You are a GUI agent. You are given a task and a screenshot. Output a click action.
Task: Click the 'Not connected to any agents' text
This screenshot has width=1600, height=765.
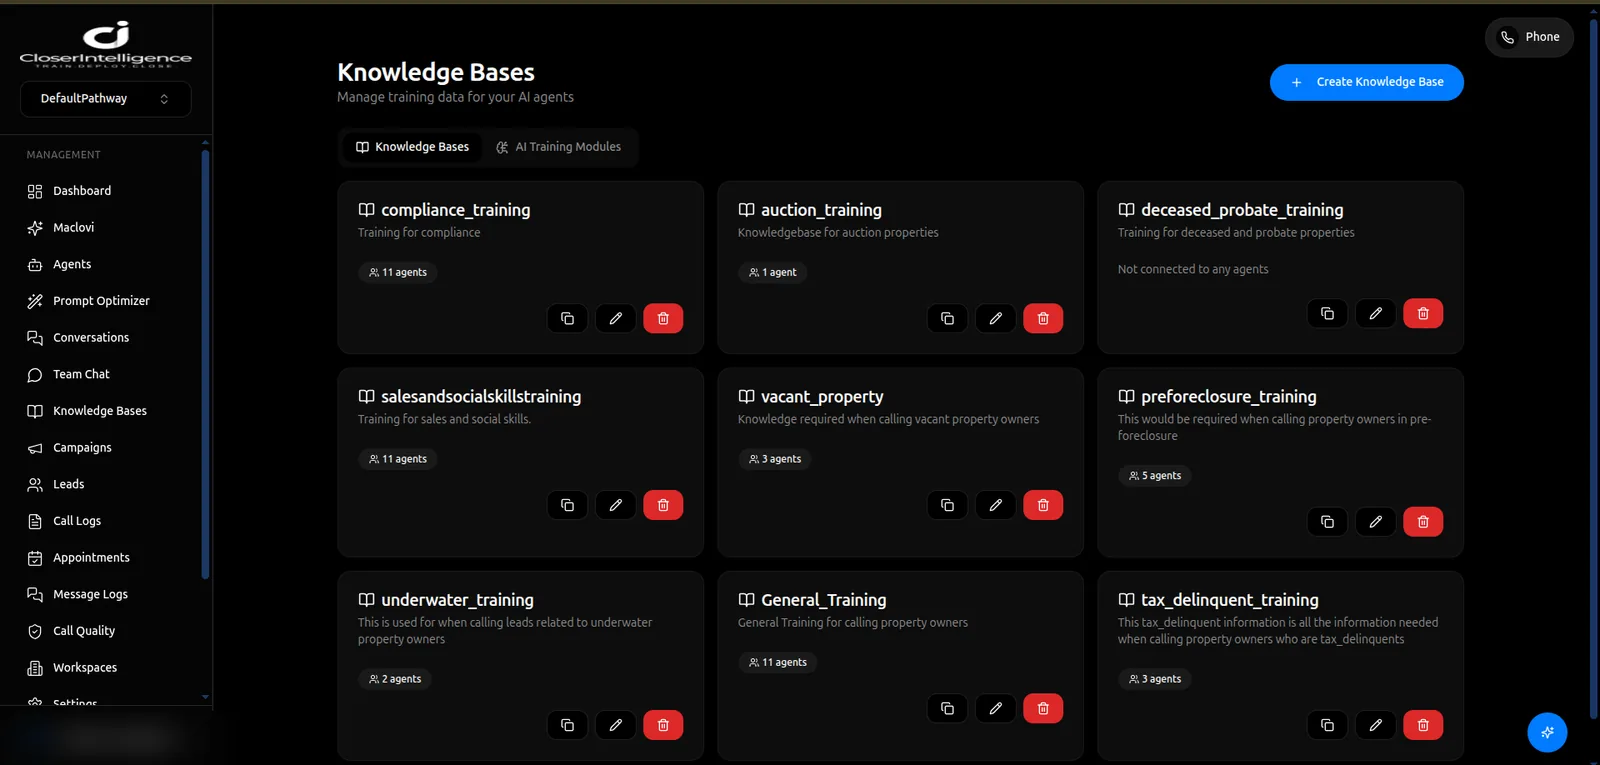(x=1193, y=269)
